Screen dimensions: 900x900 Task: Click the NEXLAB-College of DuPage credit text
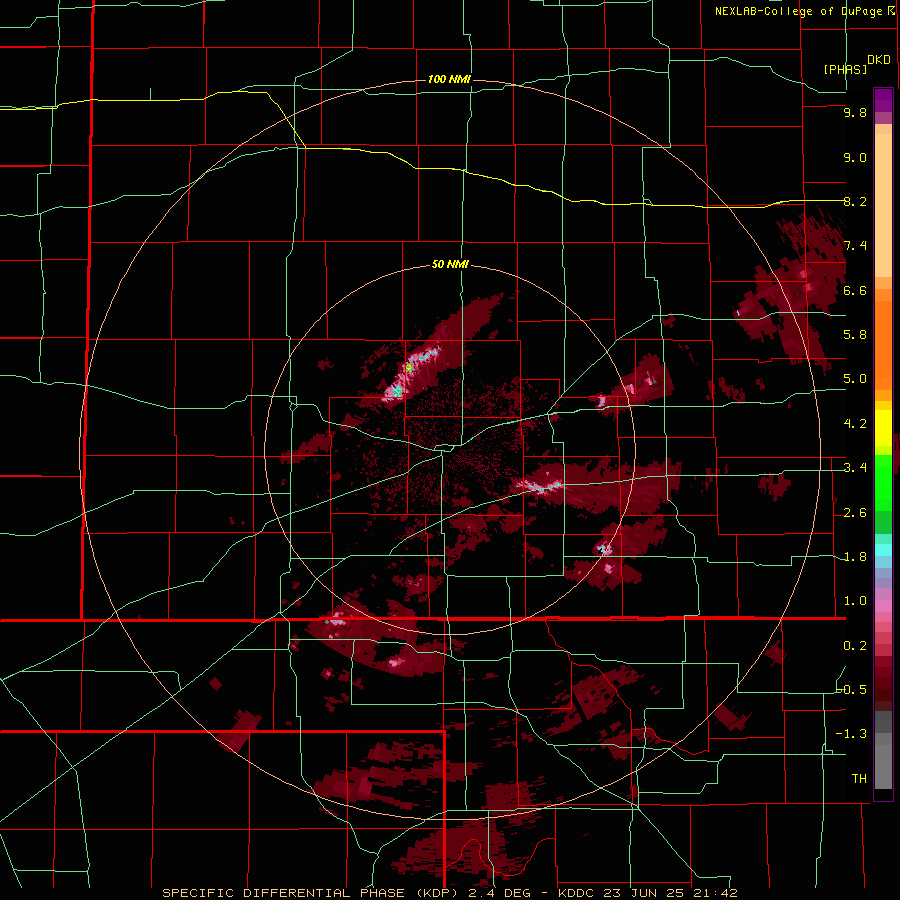click(x=804, y=11)
